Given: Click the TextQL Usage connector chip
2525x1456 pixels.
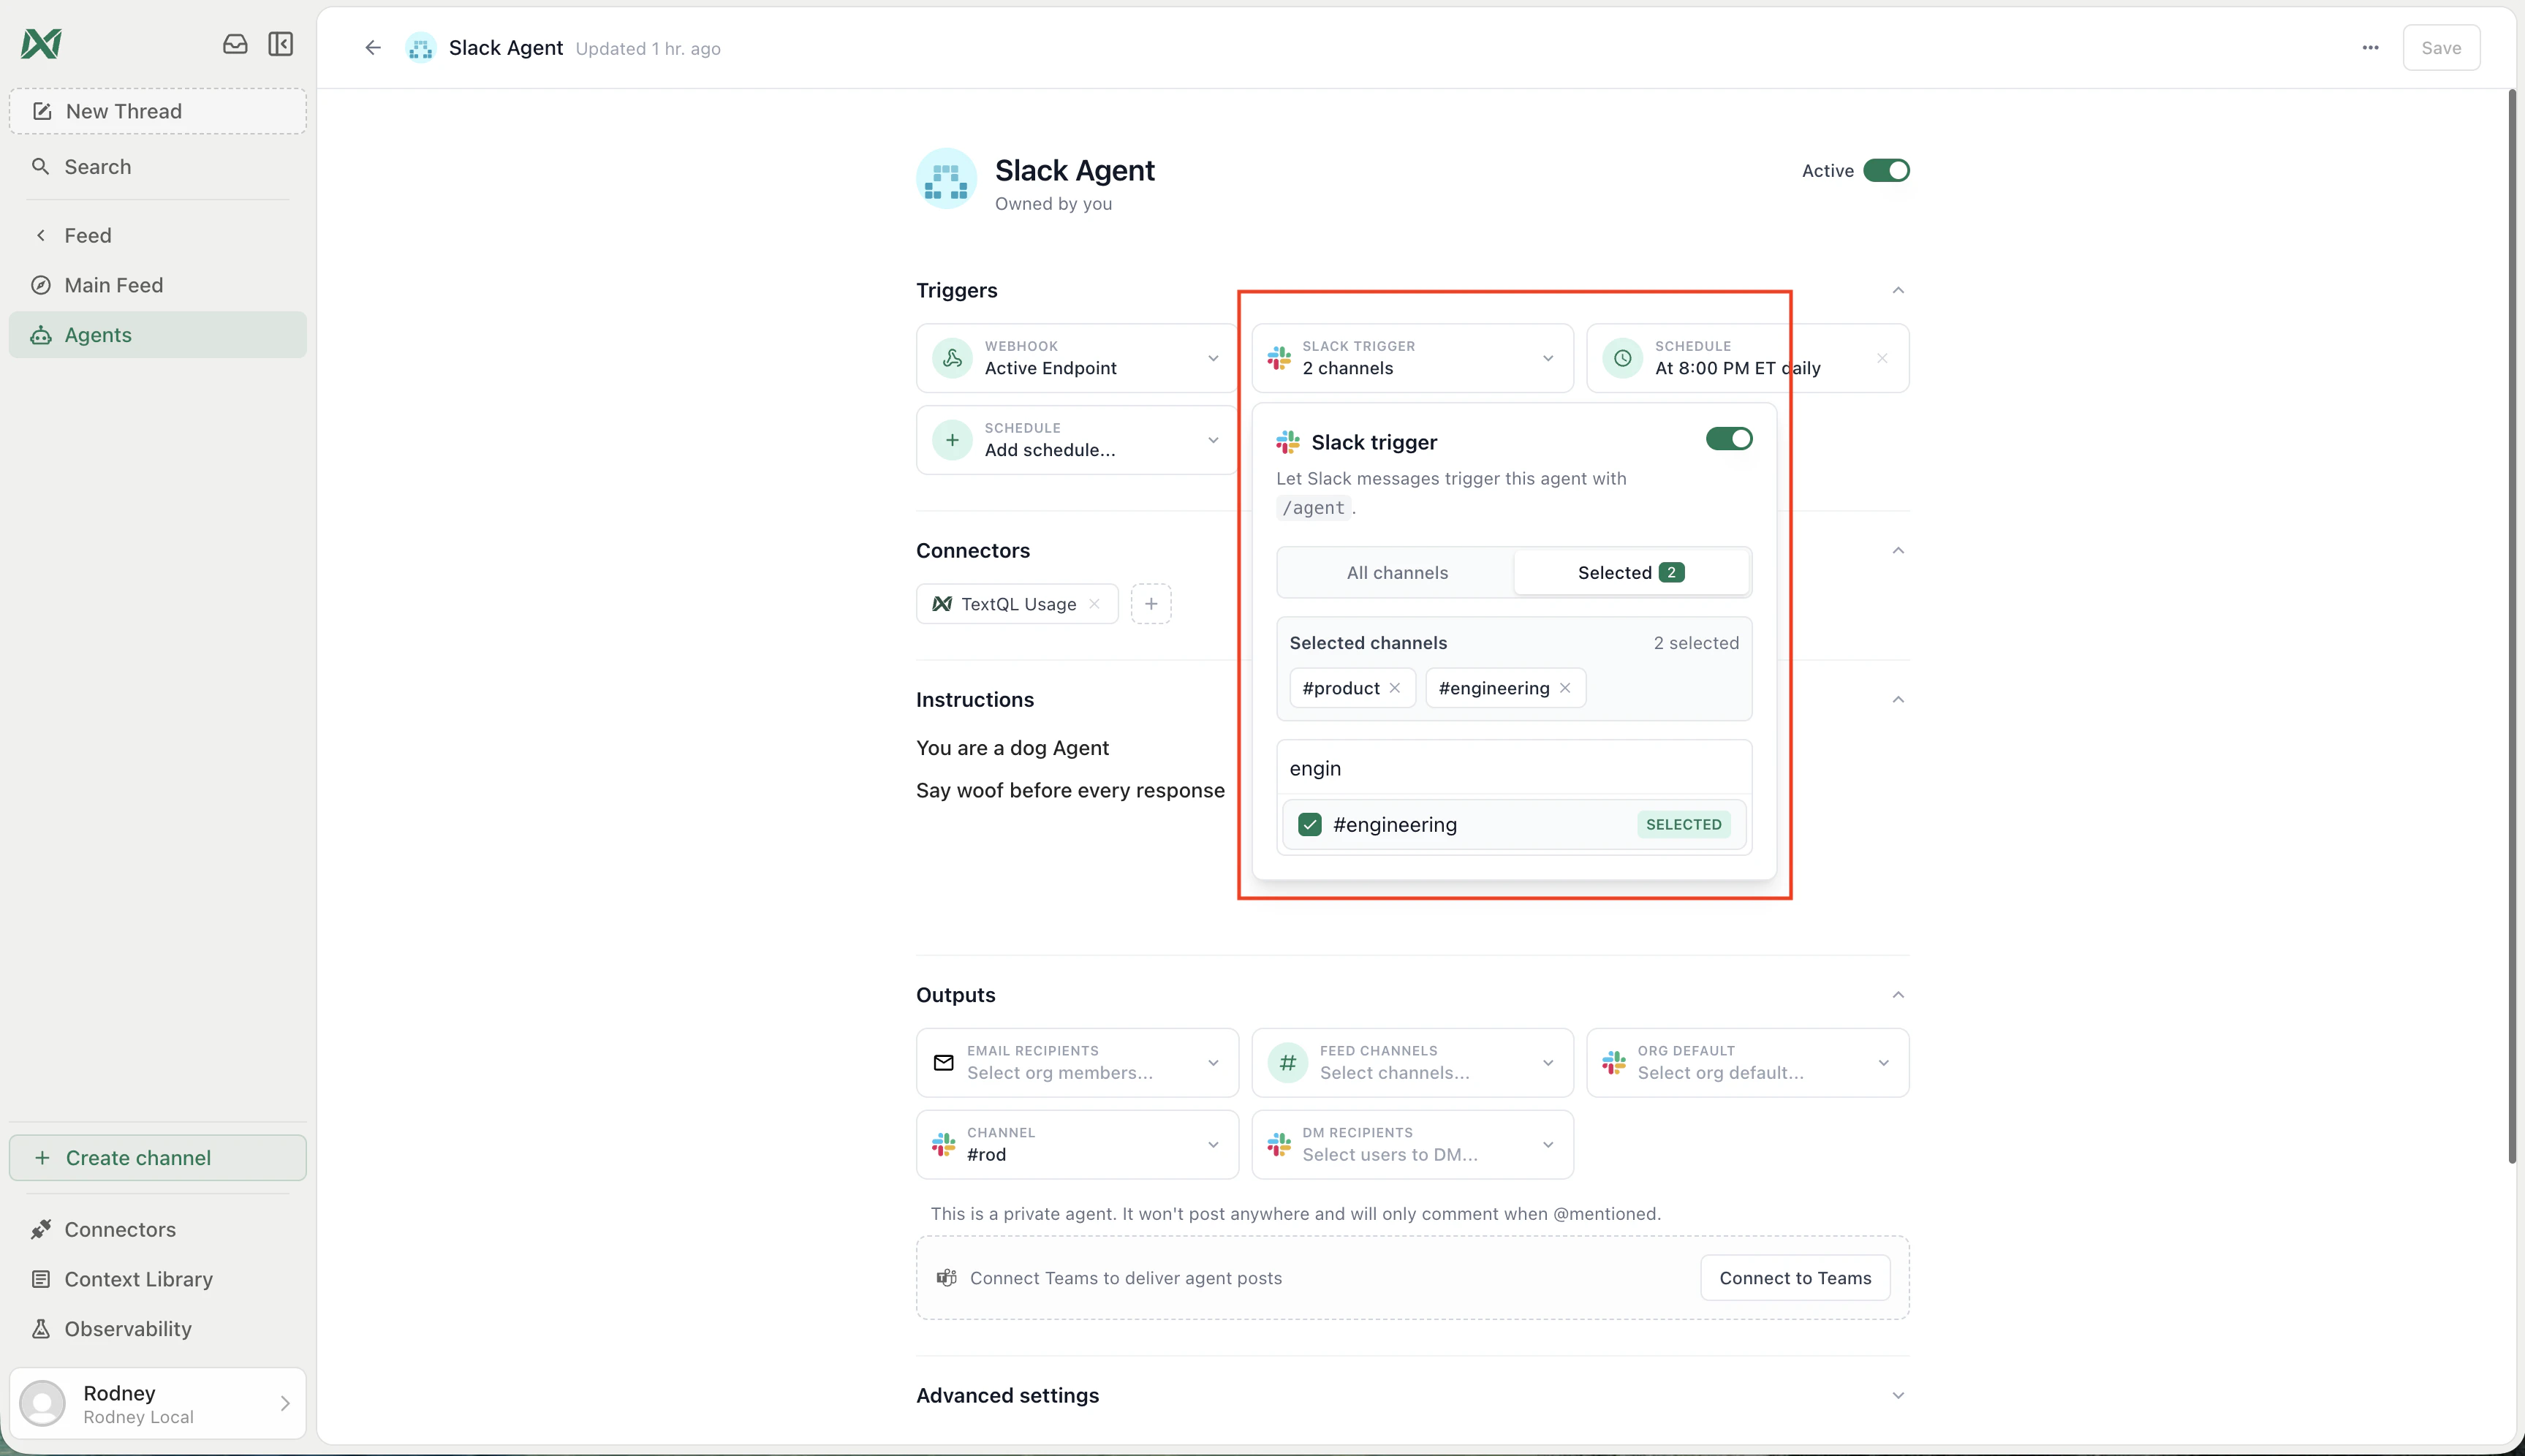Looking at the screenshot, I should (1017, 604).
